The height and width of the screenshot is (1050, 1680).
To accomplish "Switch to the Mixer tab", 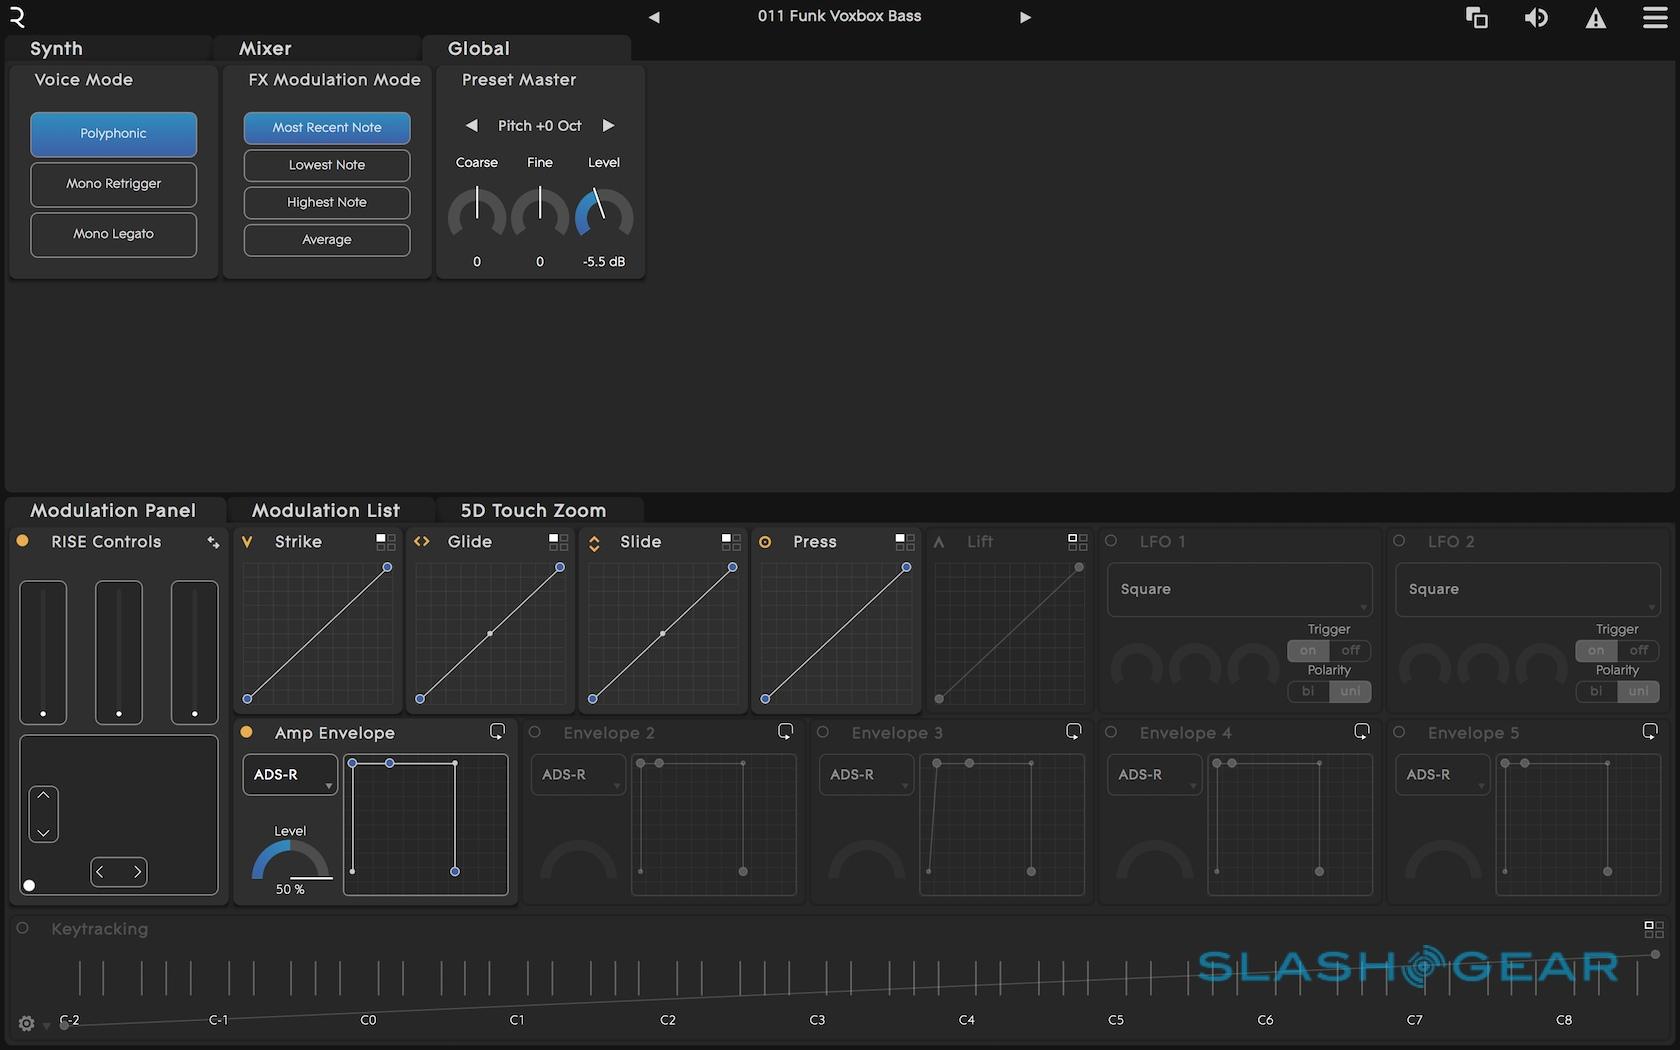I will 265,48.
